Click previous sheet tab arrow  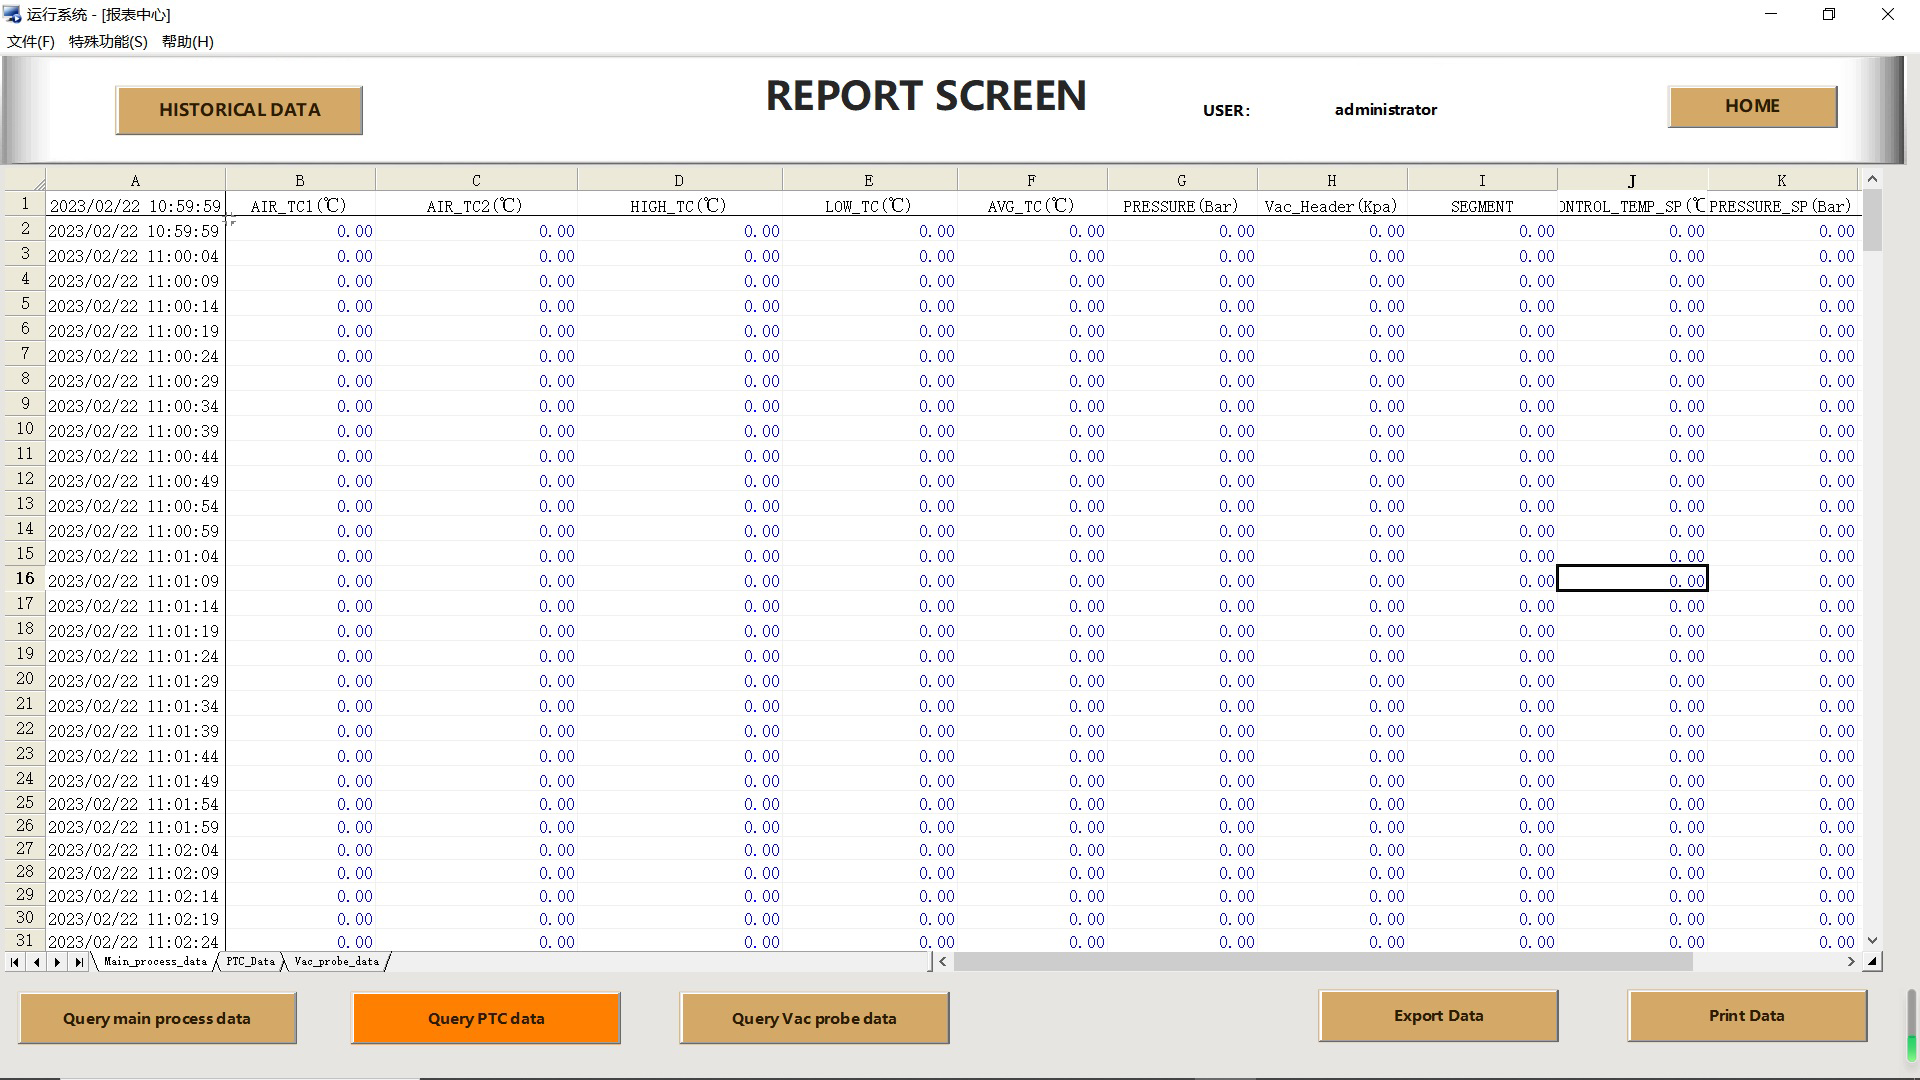point(36,962)
